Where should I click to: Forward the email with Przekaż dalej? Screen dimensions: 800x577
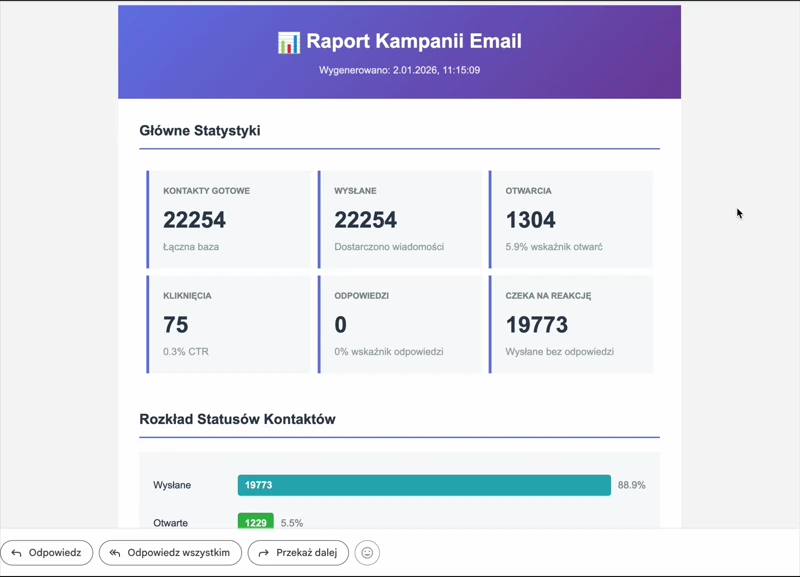[x=298, y=553]
